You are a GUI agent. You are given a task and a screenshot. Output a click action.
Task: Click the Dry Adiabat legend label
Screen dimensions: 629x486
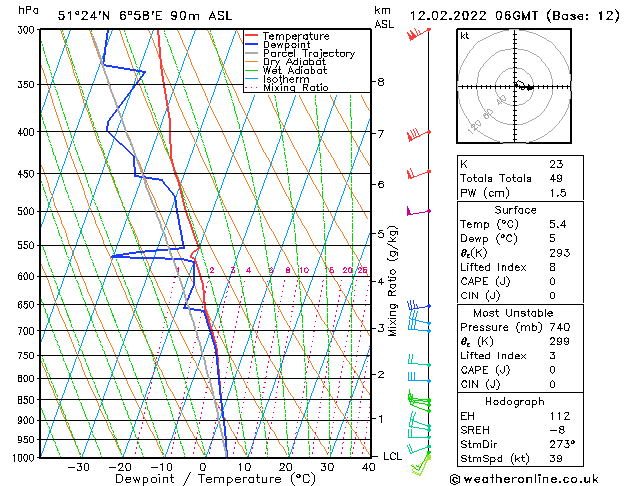(x=294, y=62)
